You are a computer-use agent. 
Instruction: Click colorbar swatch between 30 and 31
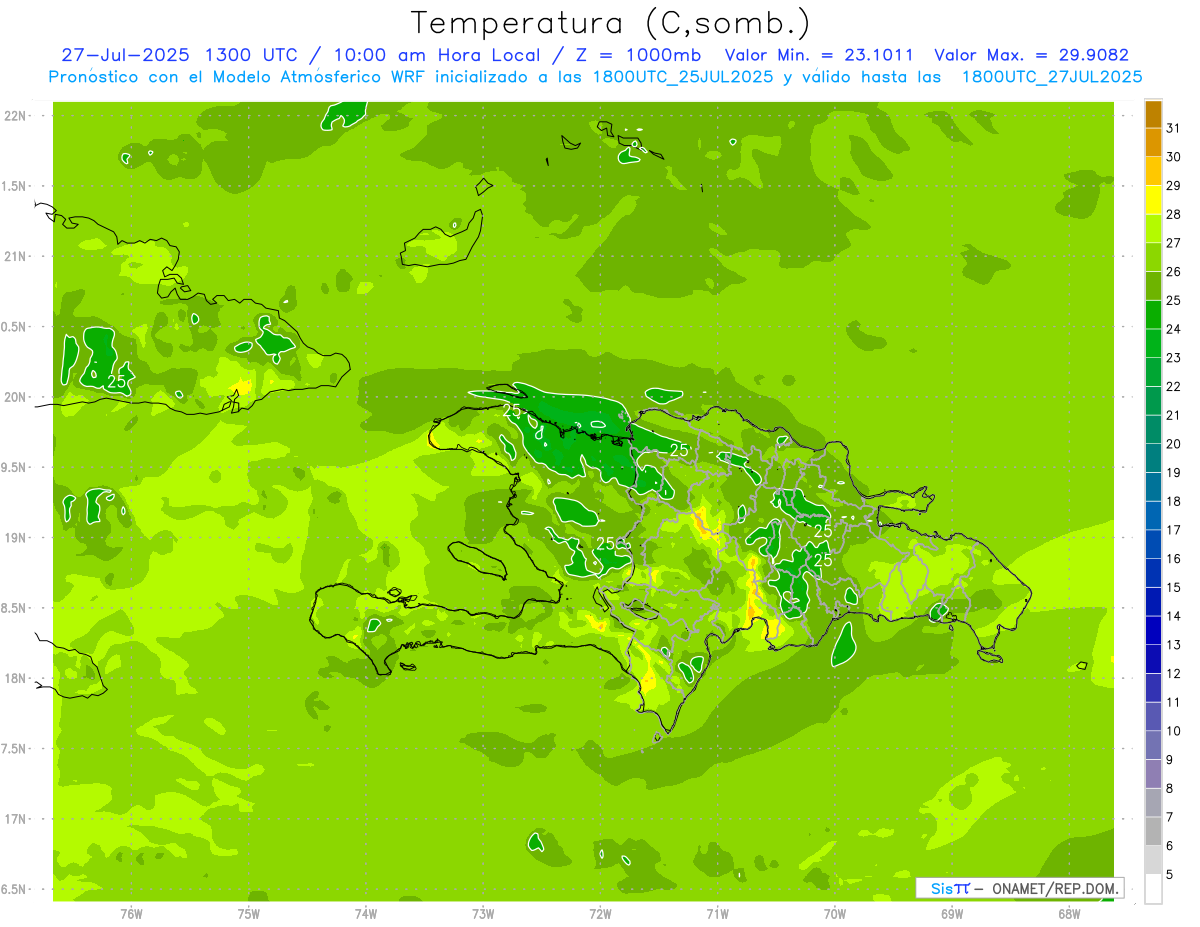pyautogui.click(x=1153, y=144)
